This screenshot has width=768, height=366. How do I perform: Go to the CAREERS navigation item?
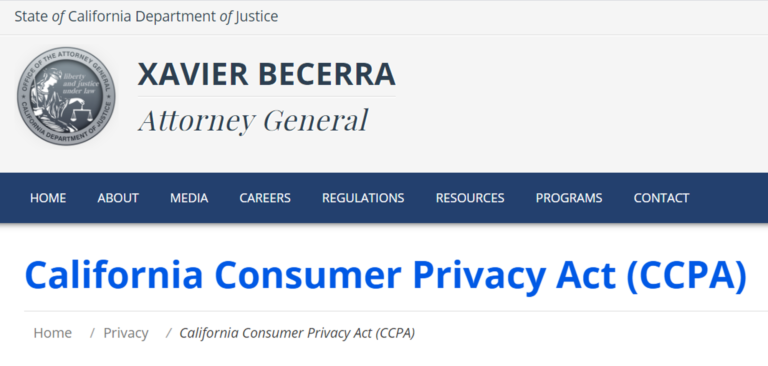pos(265,198)
